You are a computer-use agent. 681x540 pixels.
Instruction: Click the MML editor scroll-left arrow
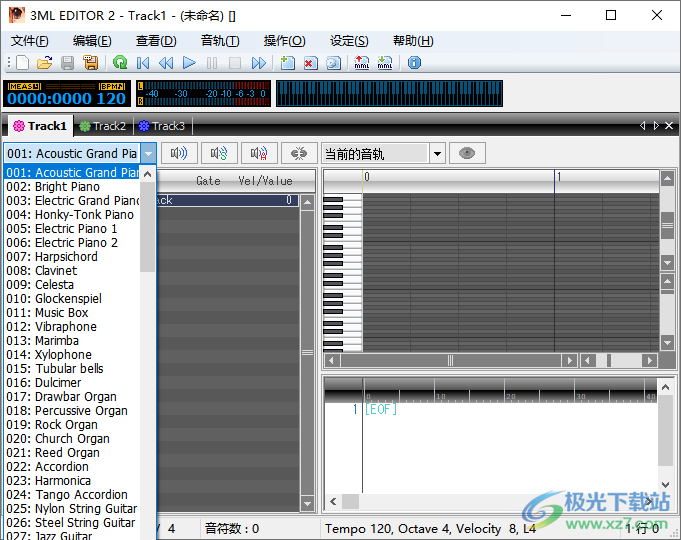(x=333, y=502)
